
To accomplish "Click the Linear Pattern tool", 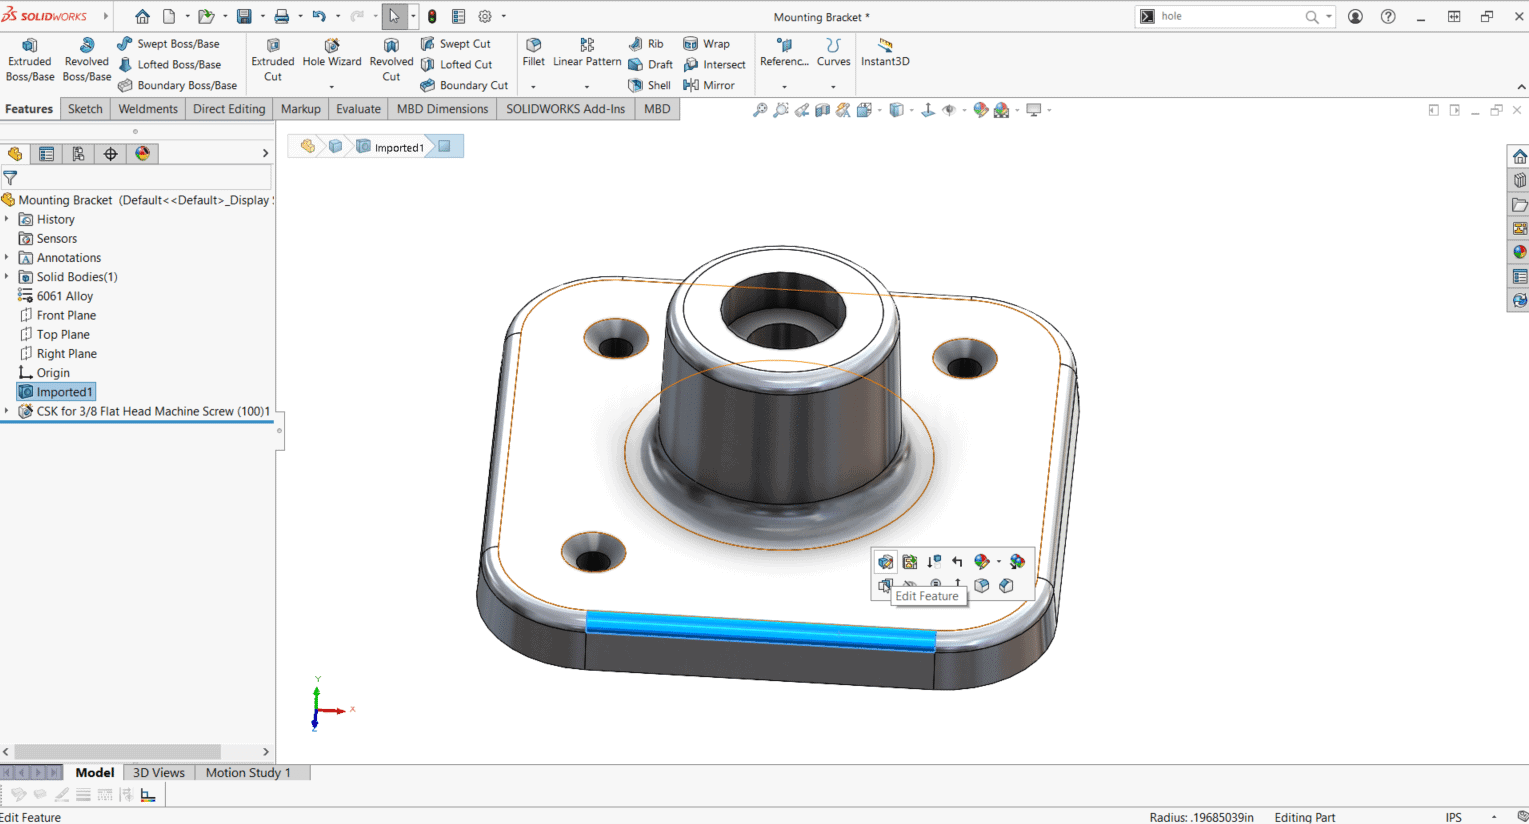I will (x=587, y=54).
